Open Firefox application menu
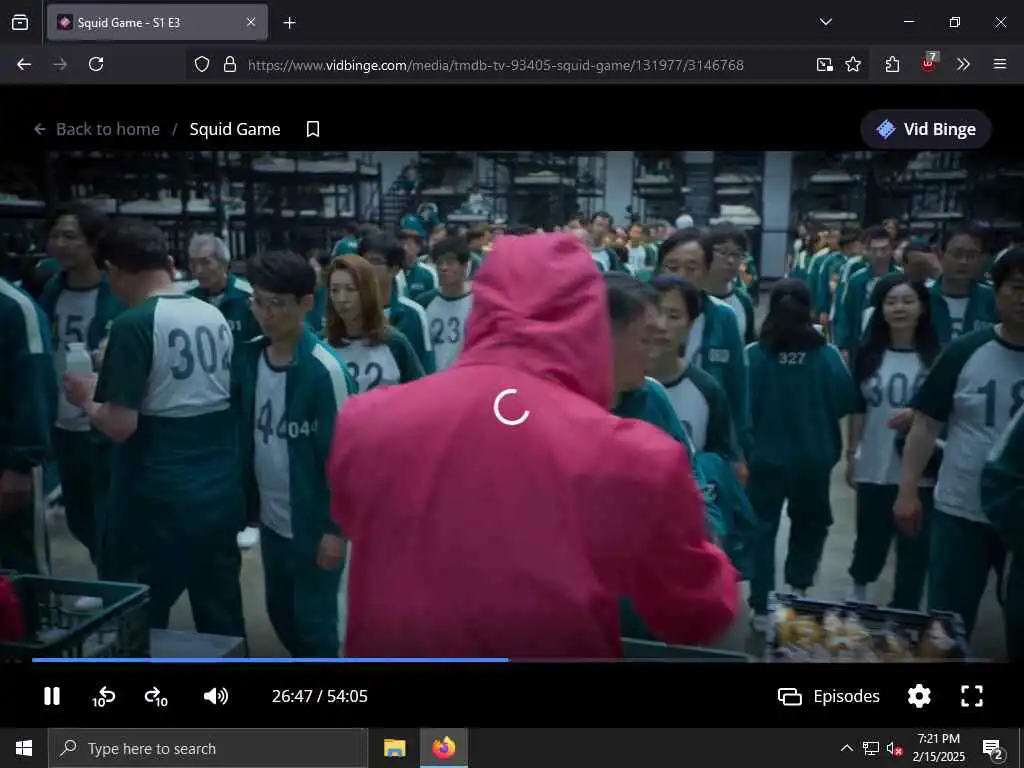 (x=999, y=64)
